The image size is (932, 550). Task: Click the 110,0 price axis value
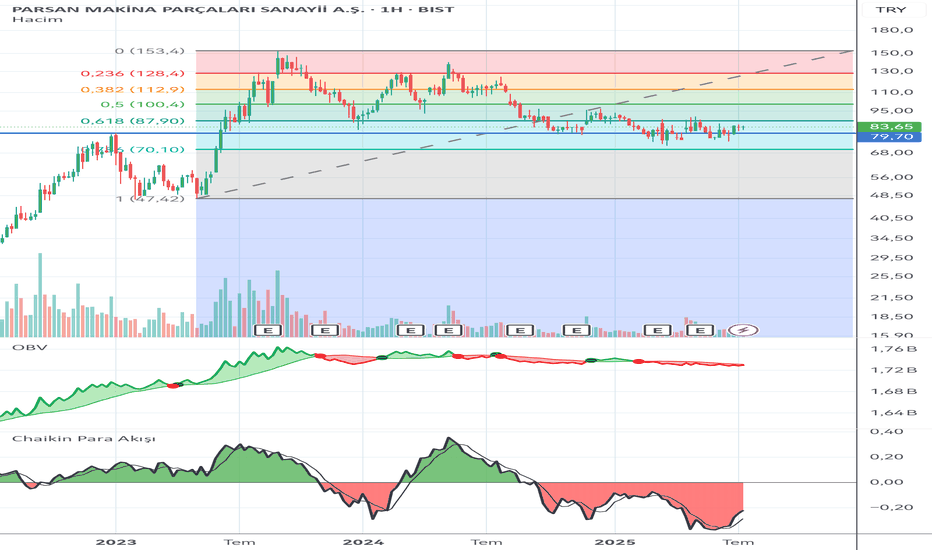(x=892, y=92)
